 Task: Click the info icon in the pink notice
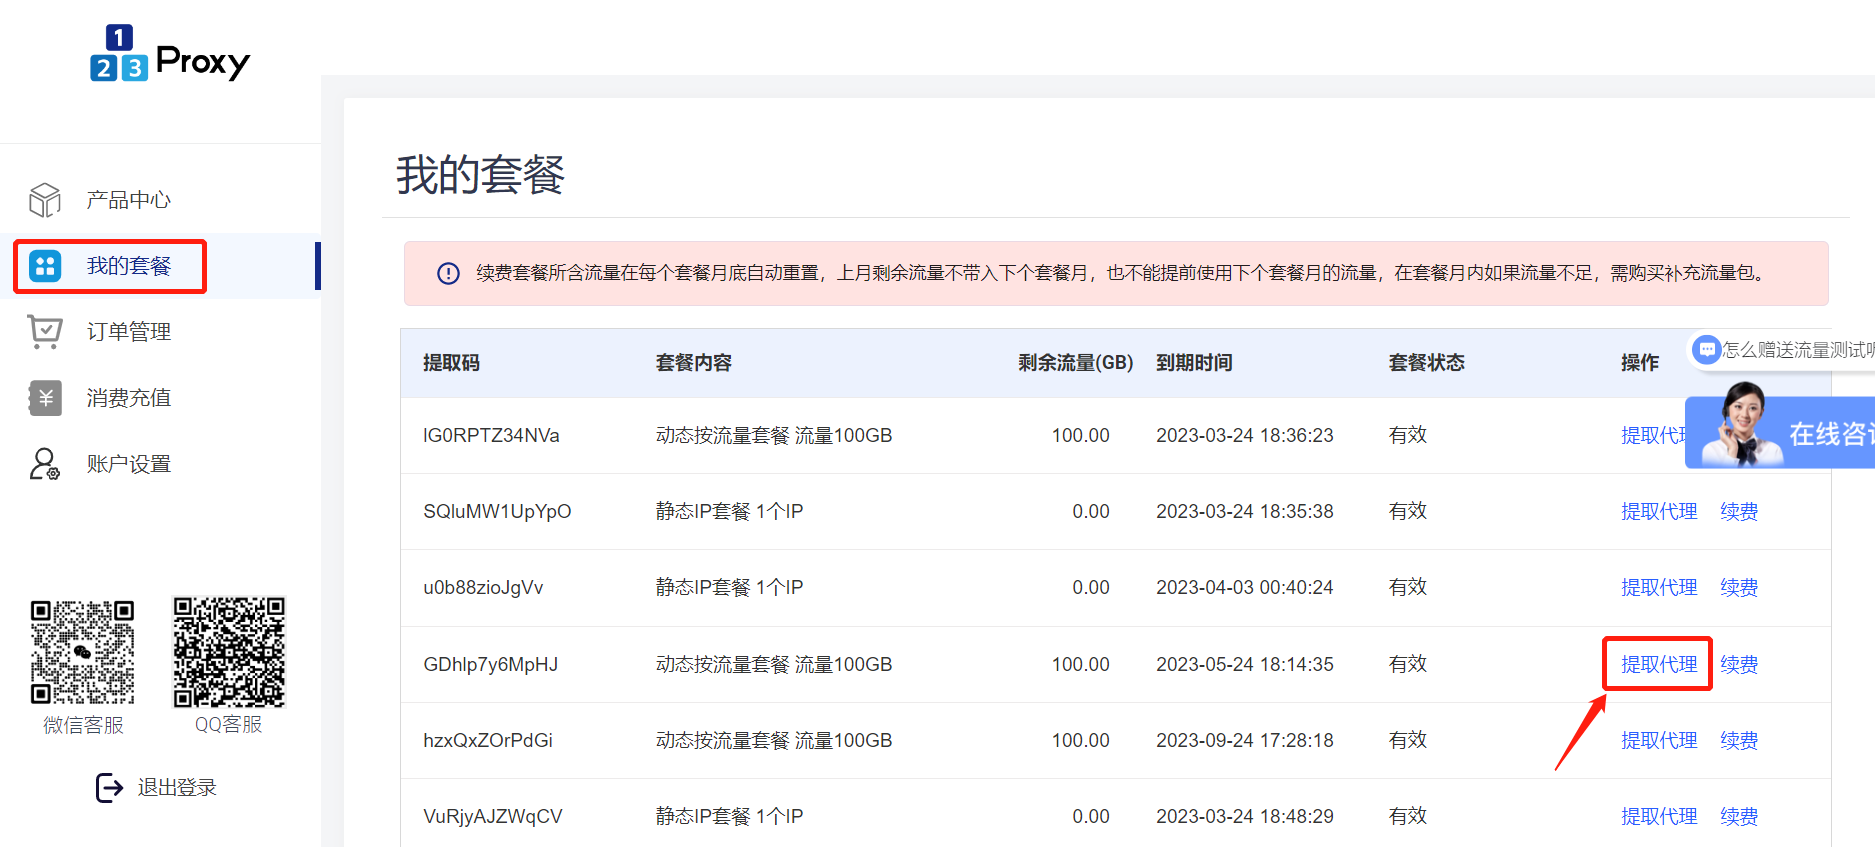448,273
